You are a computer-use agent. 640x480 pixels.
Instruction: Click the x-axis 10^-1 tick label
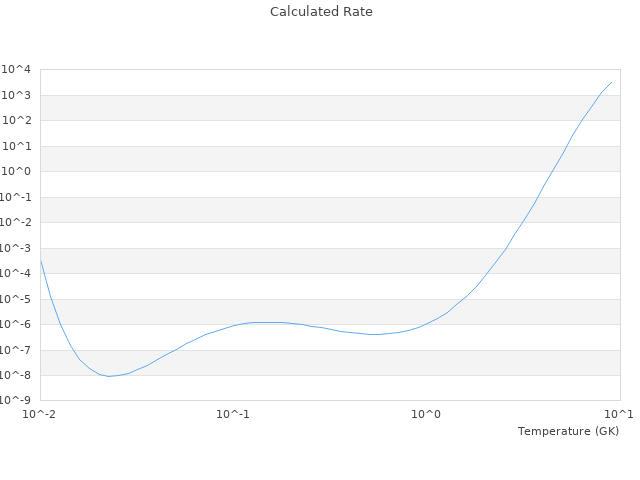click(x=233, y=414)
